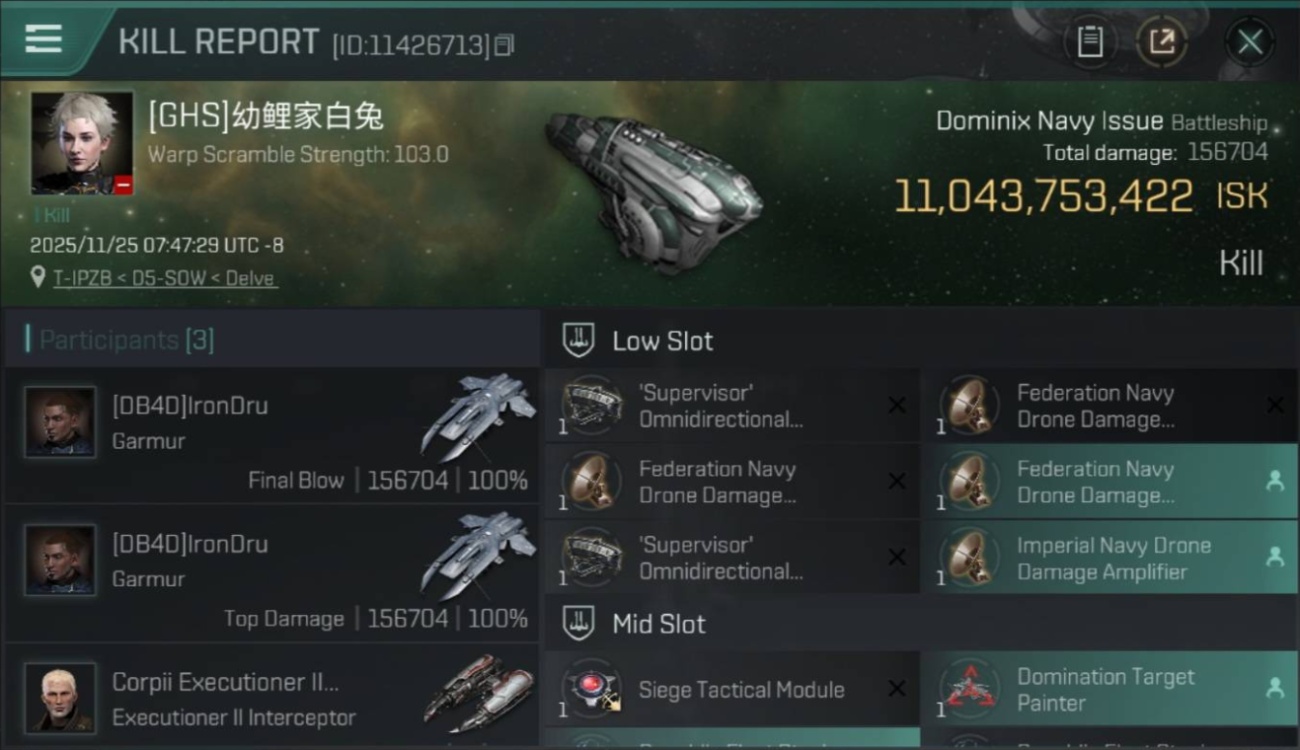Open victim pilot portrait of 幼鲤家白兔
This screenshot has height=750, width=1300.
point(82,143)
